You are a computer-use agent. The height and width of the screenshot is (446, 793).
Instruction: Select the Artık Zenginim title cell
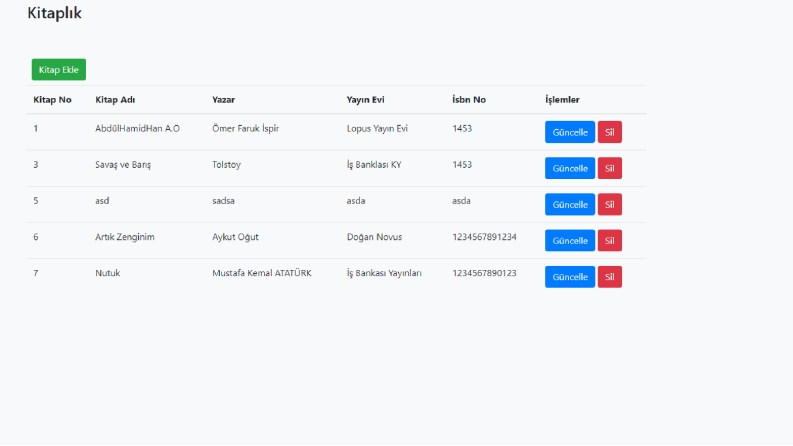coord(124,237)
